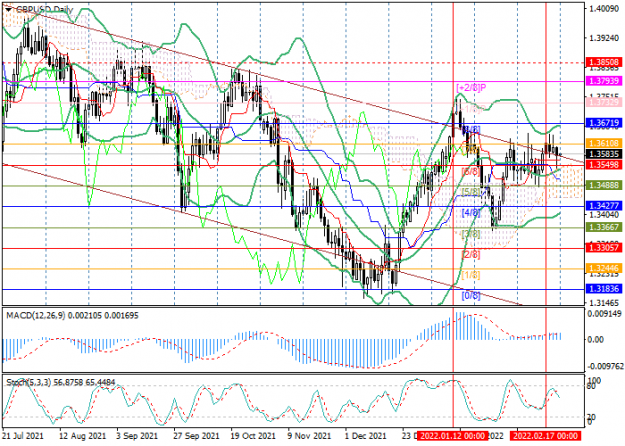Select the [0/8] Murrey level label
Image resolution: width=625 pixels, height=446 pixels.
pos(470,296)
